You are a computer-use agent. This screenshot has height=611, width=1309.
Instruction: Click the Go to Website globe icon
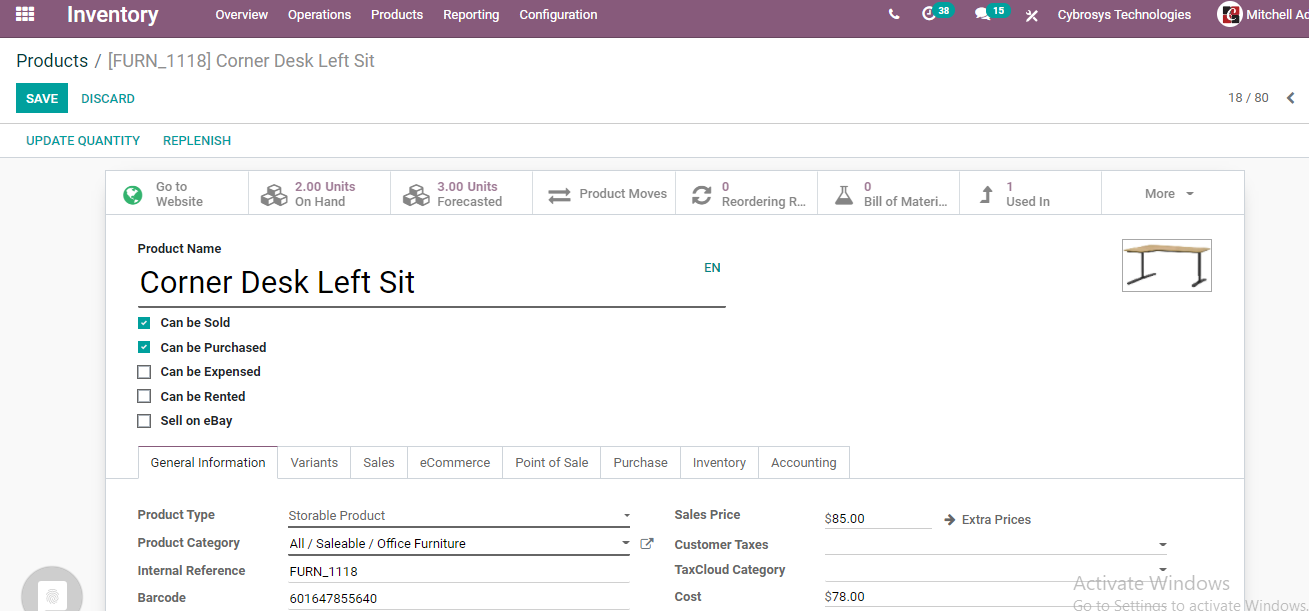click(x=133, y=194)
